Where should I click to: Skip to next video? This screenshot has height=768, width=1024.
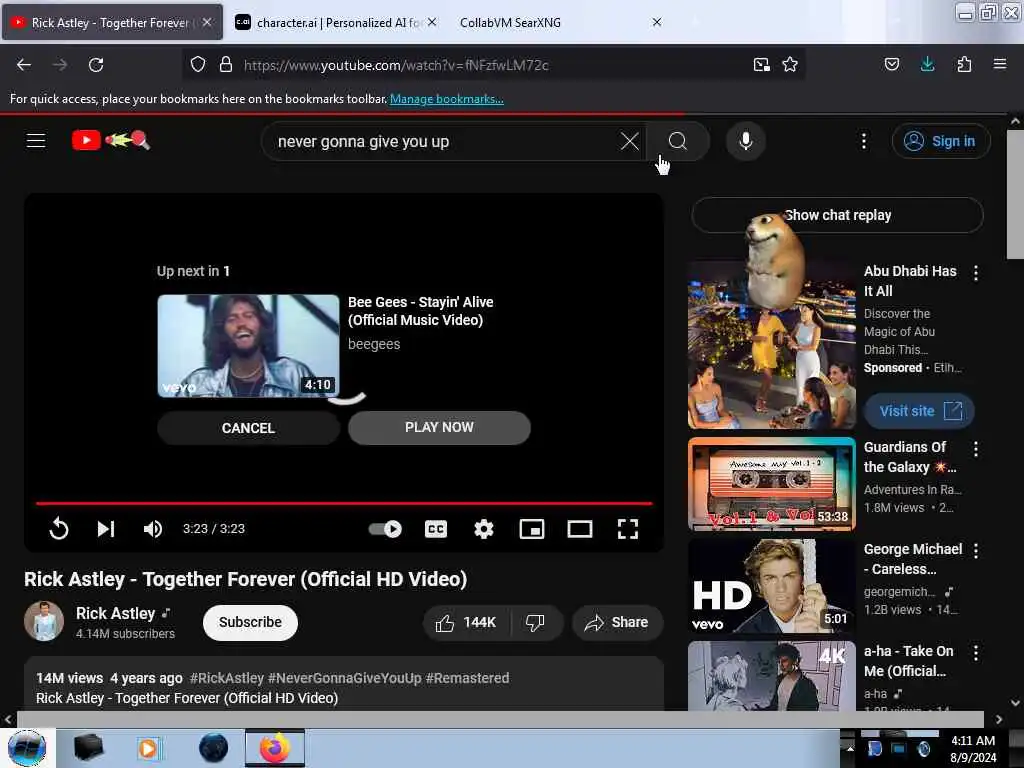106,528
